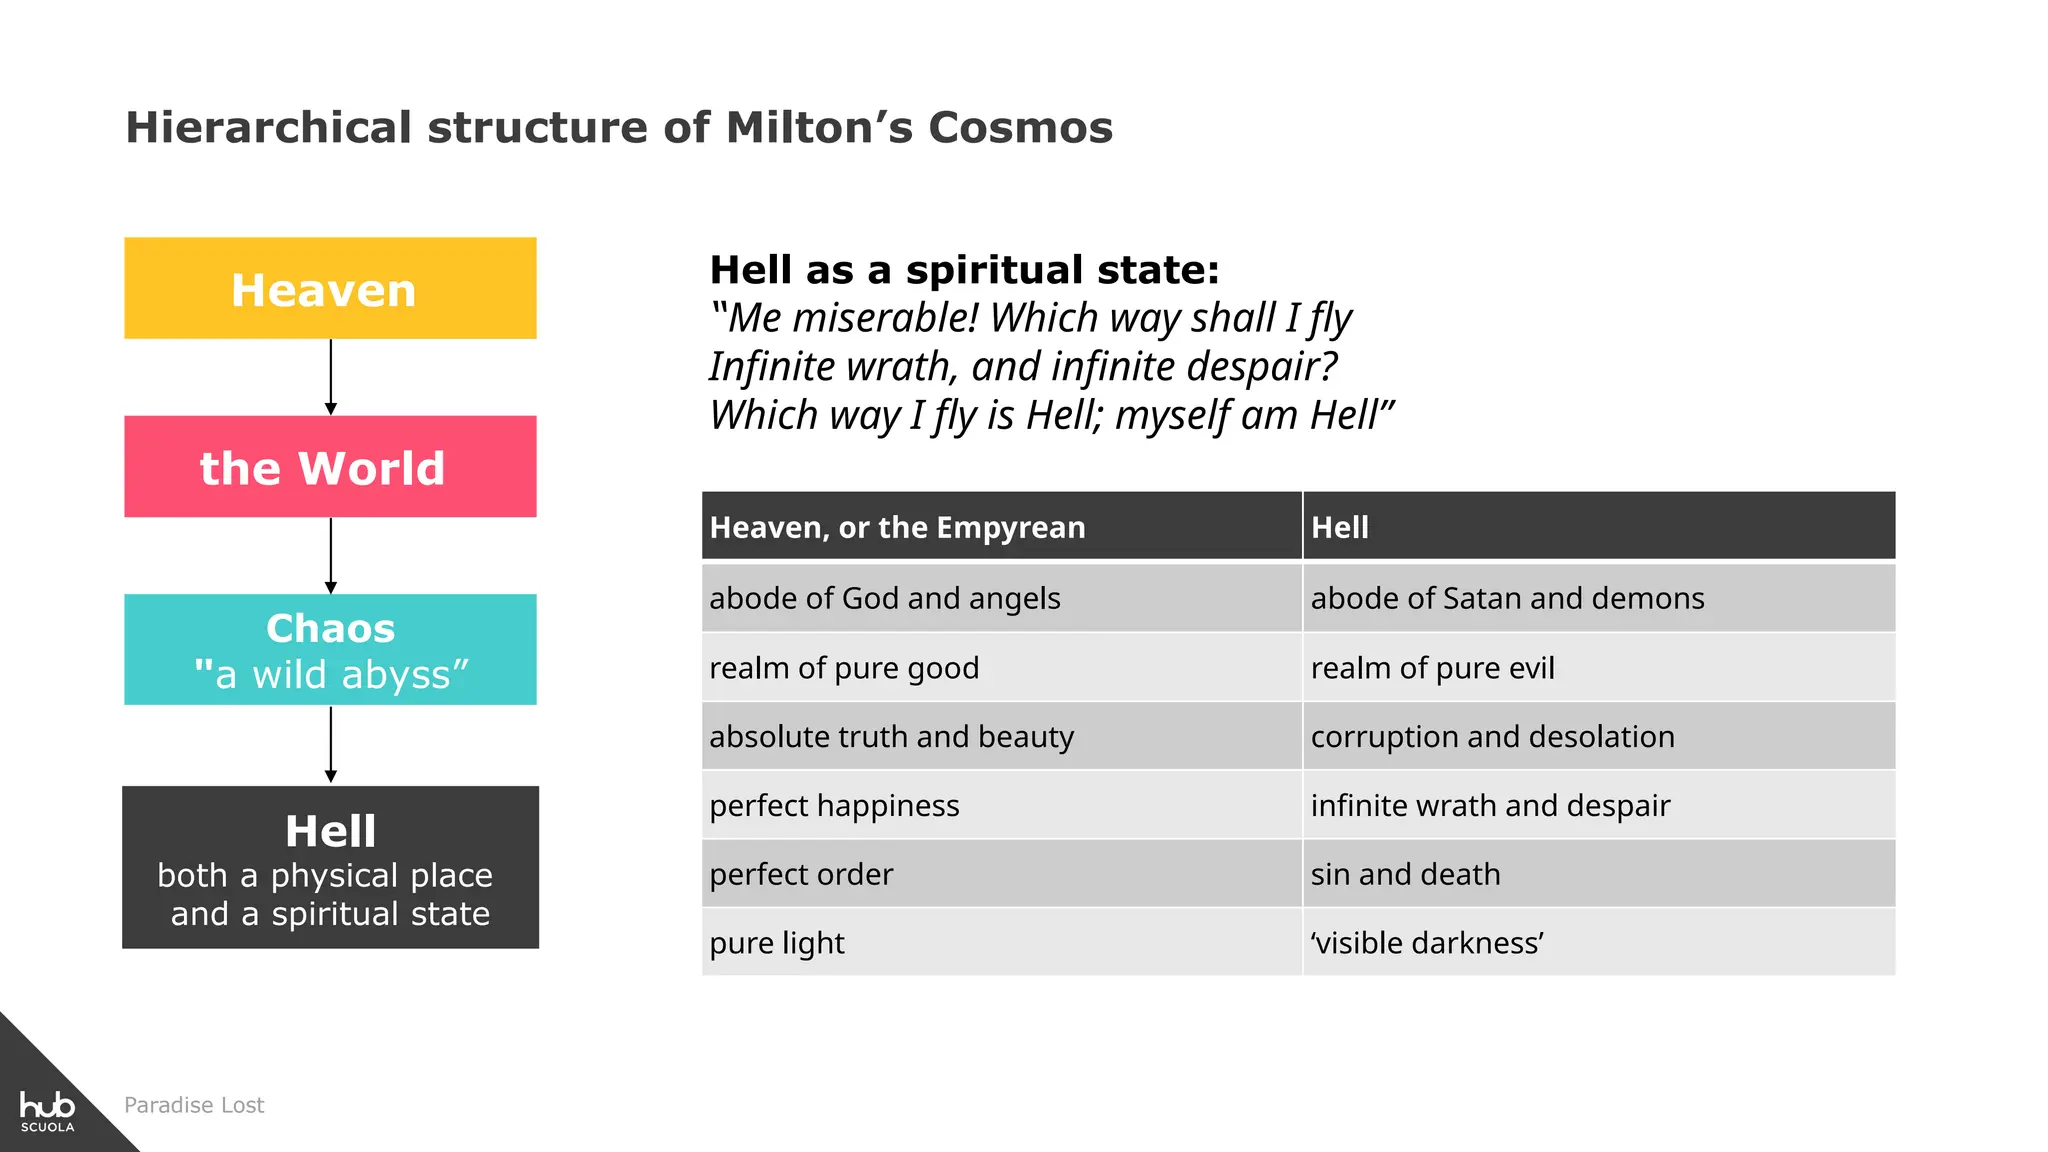Click the hub Scuola logo
This screenshot has height=1152, width=2048.
click(x=48, y=1111)
